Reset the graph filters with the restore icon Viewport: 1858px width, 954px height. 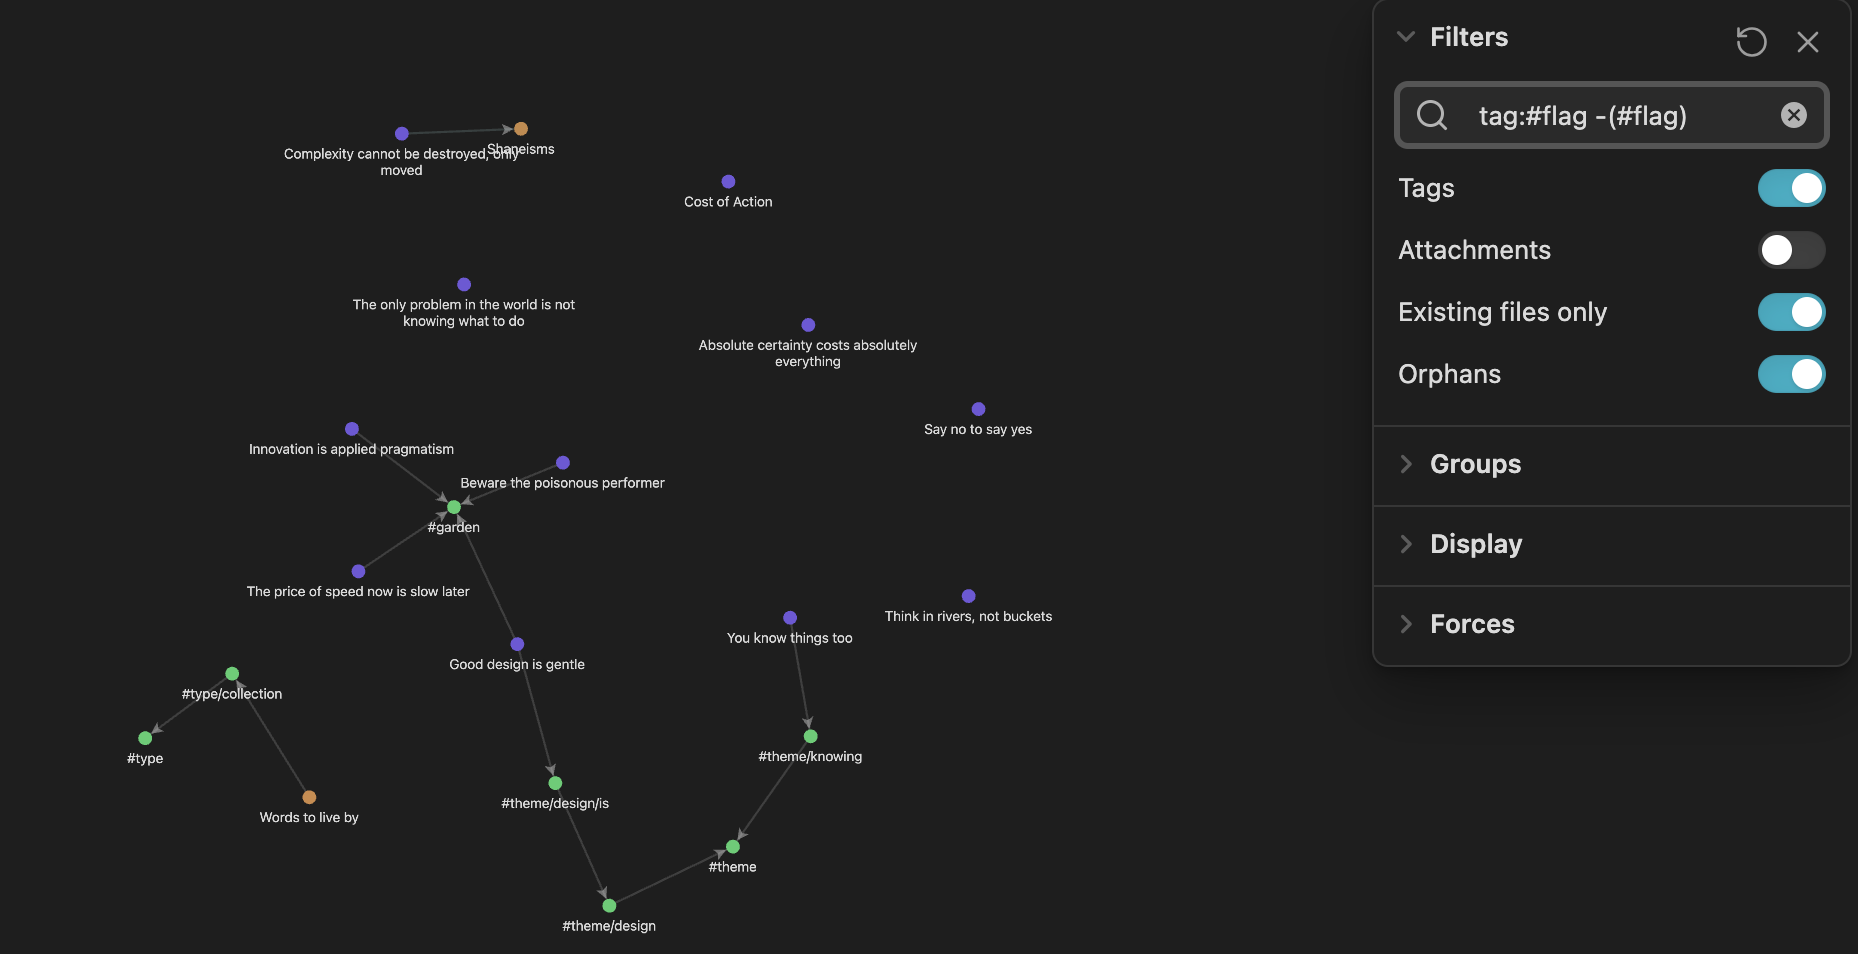(1750, 42)
